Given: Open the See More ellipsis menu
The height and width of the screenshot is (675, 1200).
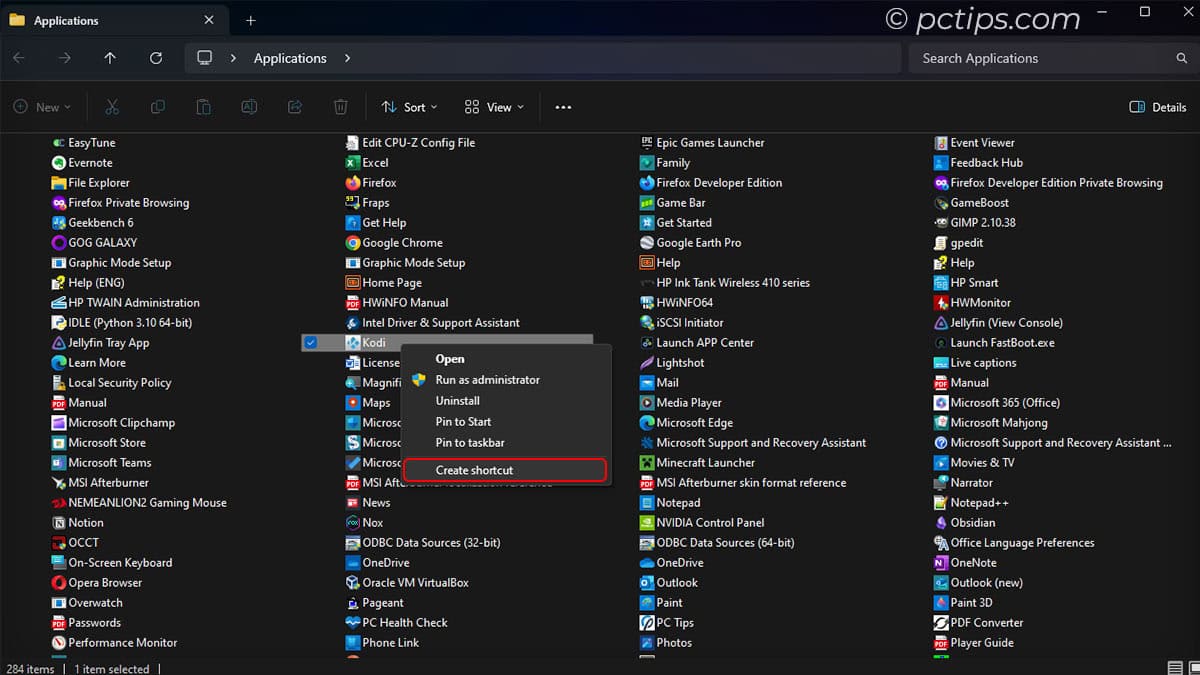Looking at the screenshot, I should pyautogui.click(x=563, y=106).
